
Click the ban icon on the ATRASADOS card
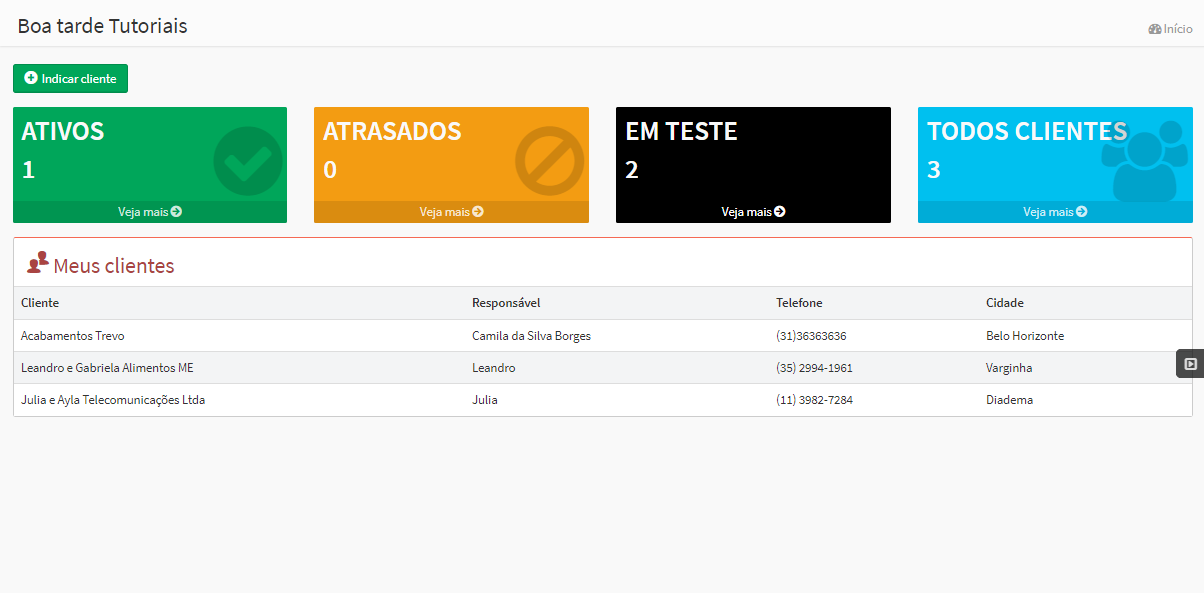(548, 160)
